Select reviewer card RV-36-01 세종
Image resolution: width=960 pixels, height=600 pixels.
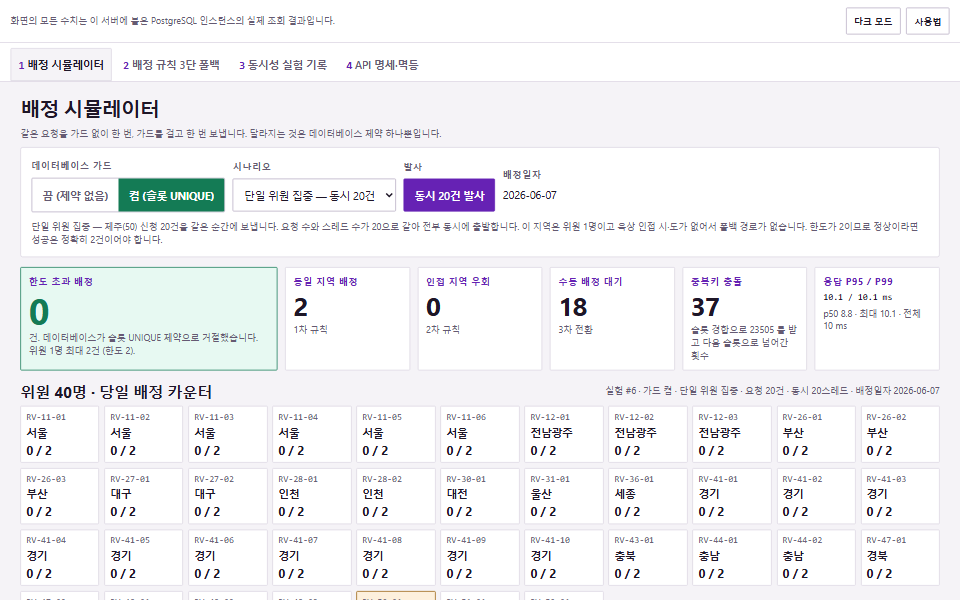pos(648,496)
